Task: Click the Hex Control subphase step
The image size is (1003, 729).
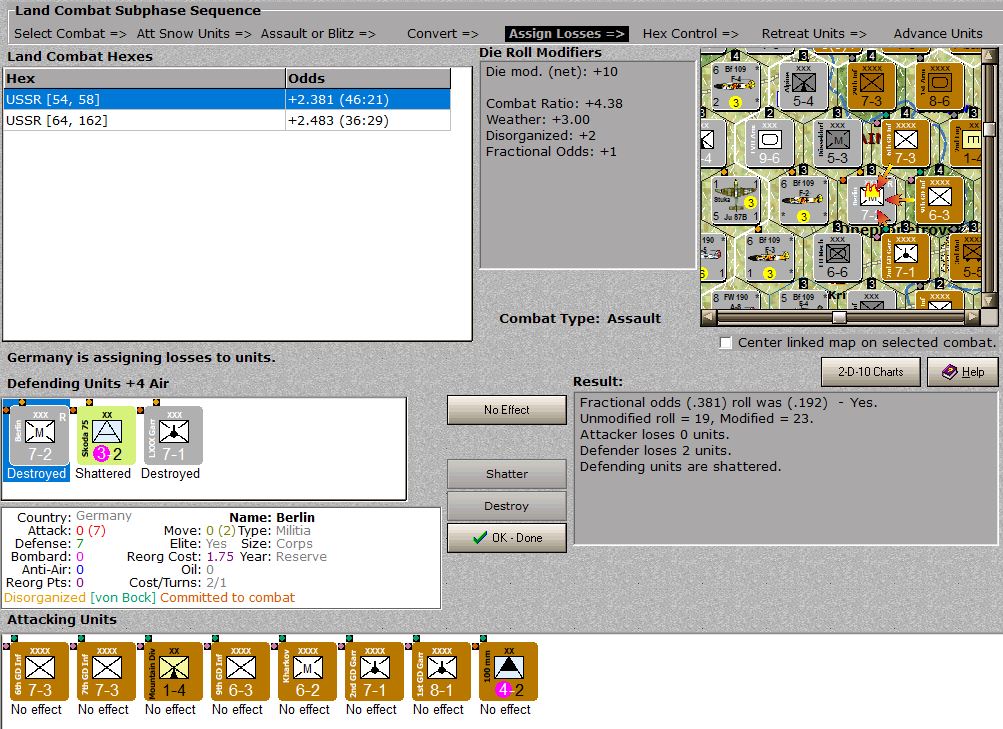Action: pyautogui.click(x=690, y=34)
